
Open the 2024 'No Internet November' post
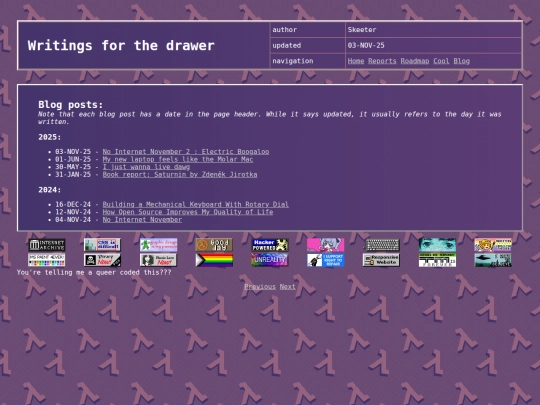tap(142, 219)
